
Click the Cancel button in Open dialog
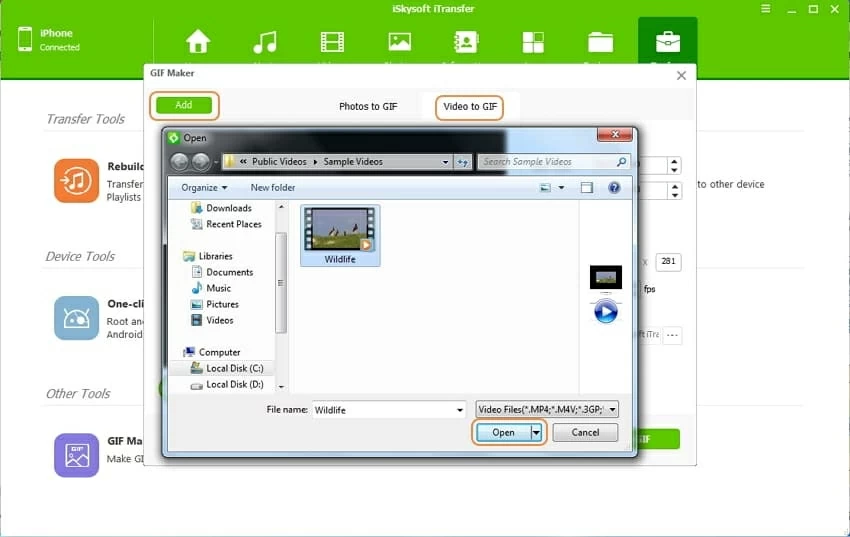pos(585,433)
